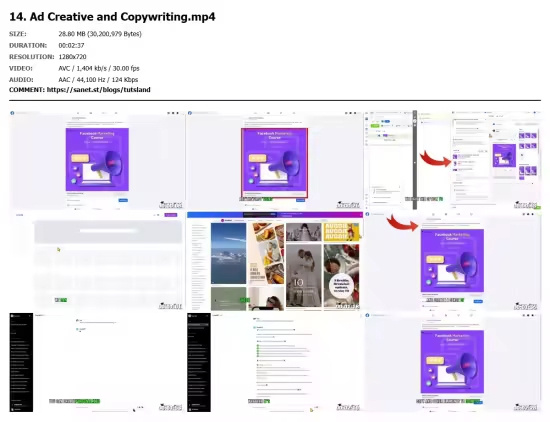The height and width of the screenshot is (422, 550).
Task: Click the duration value "00:02:37"
Action: tap(71, 45)
